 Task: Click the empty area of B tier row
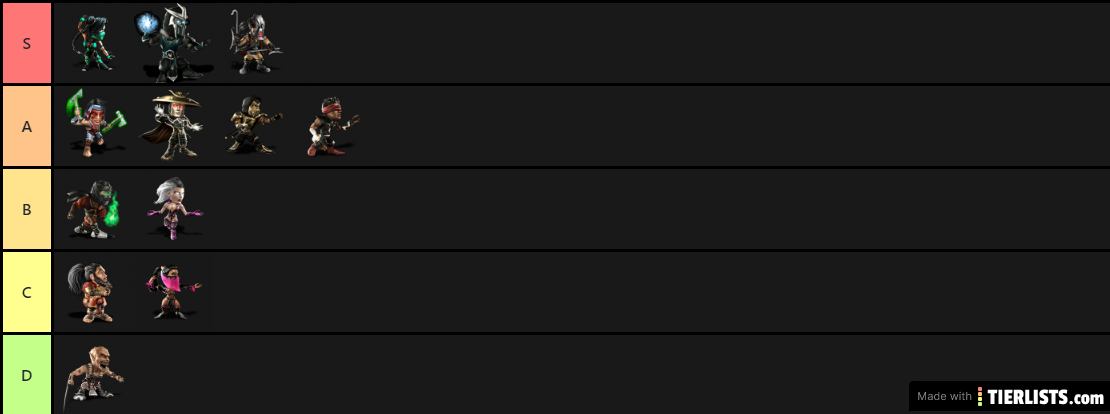[x=651, y=209]
